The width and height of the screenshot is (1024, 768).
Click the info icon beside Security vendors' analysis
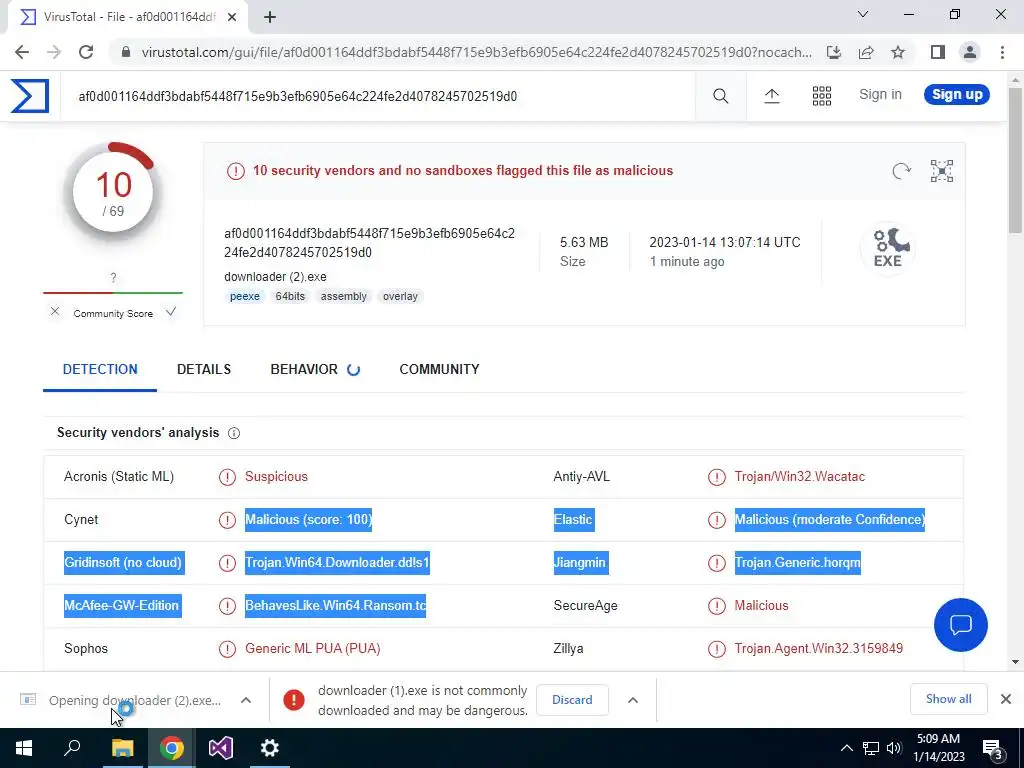(234, 433)
